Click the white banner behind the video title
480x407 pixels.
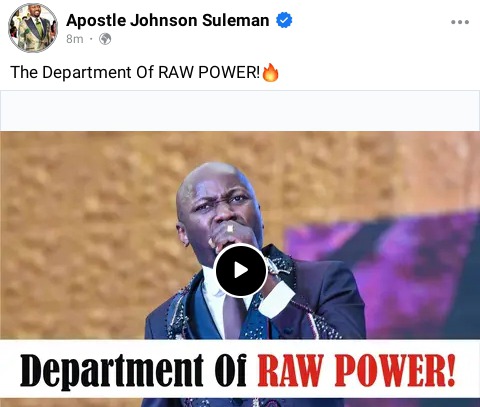point(240,369)
